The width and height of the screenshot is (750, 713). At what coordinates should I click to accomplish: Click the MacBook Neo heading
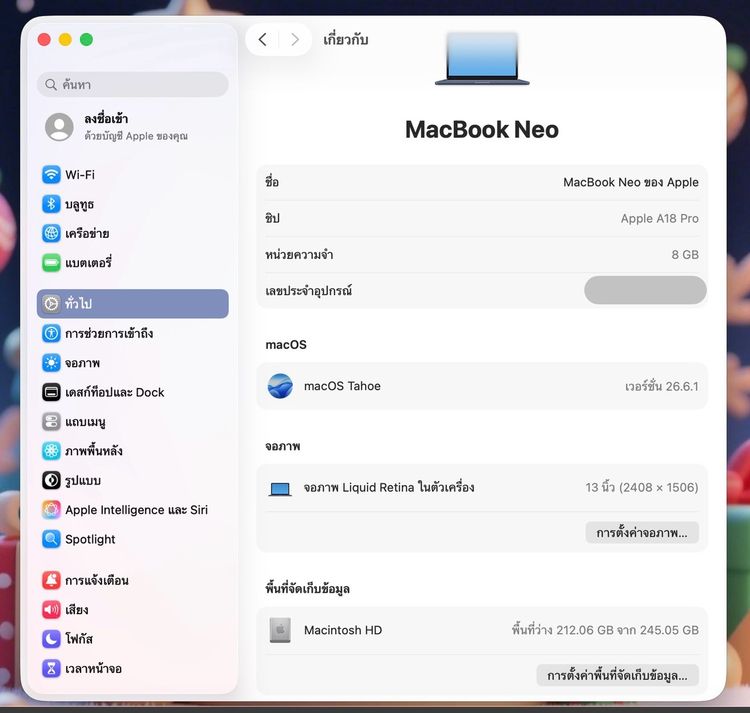(482, 130)
